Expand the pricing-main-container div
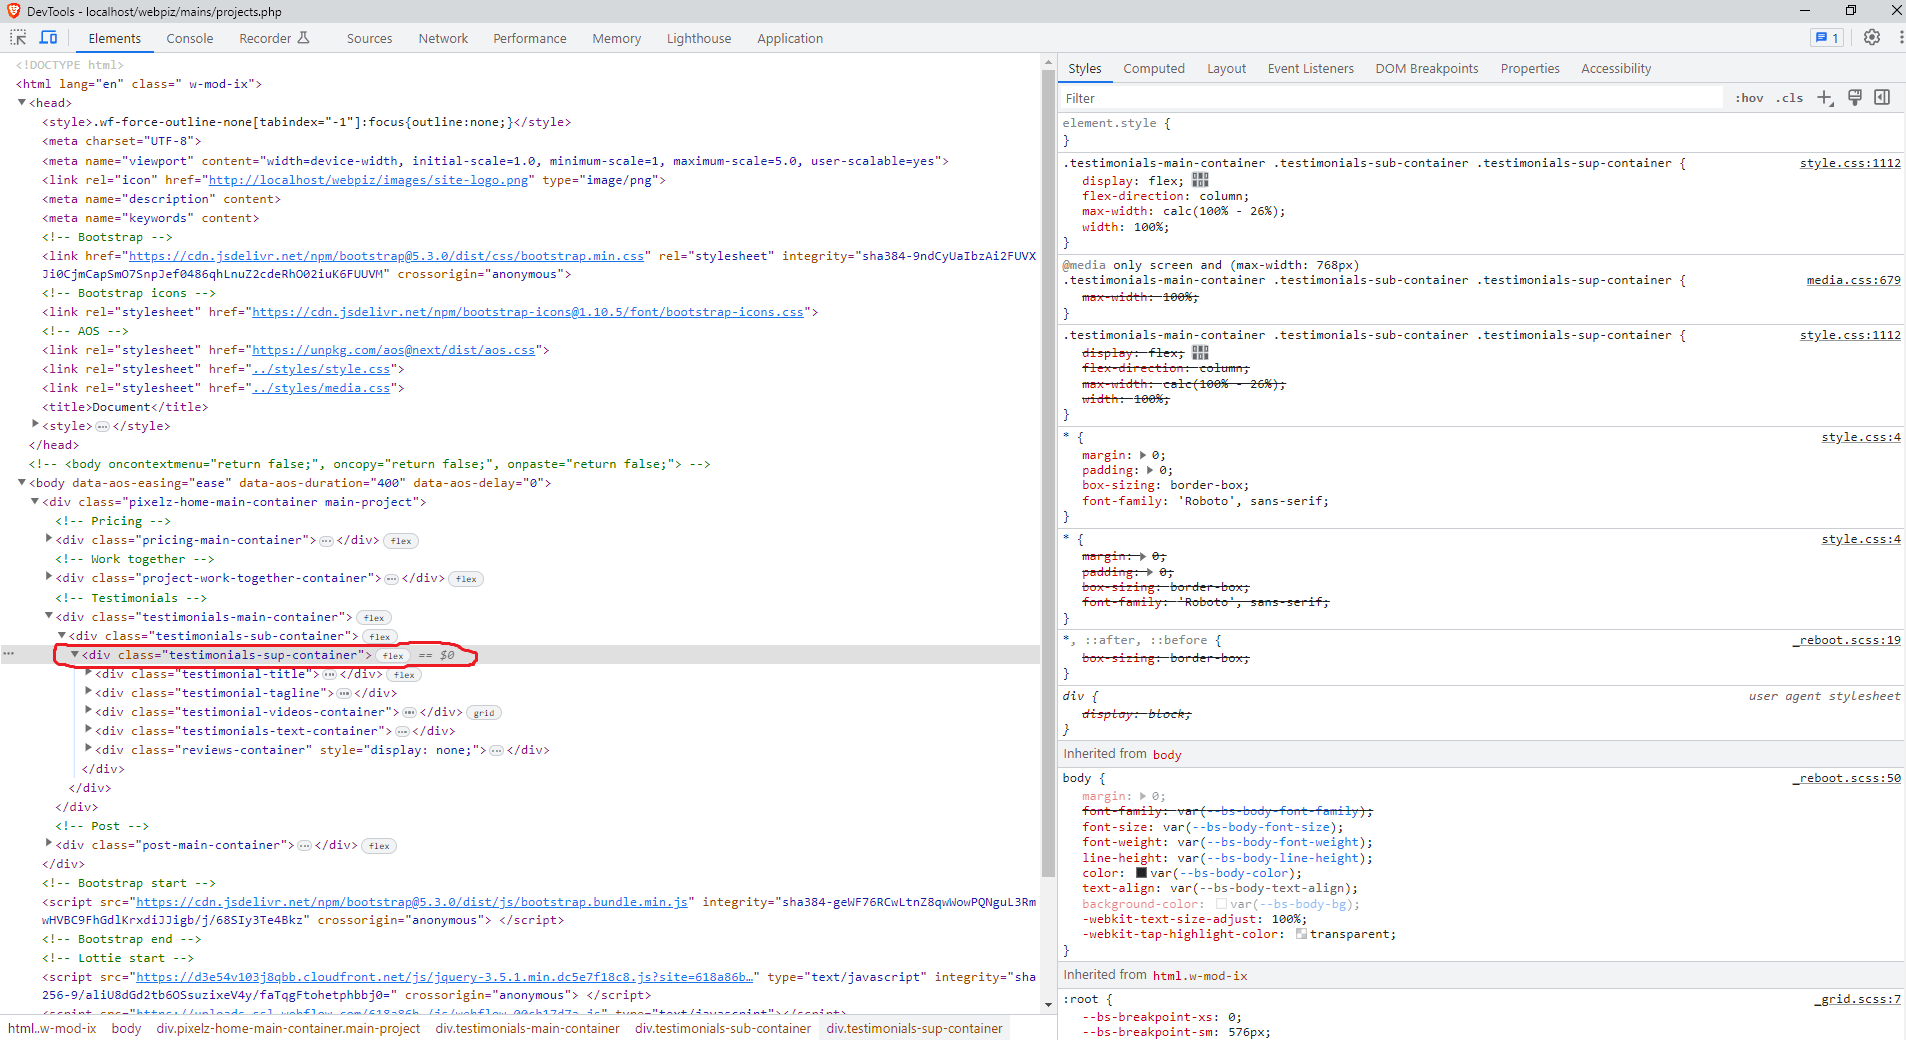This screenshot has width=1906, height=1040. point(49,539)
